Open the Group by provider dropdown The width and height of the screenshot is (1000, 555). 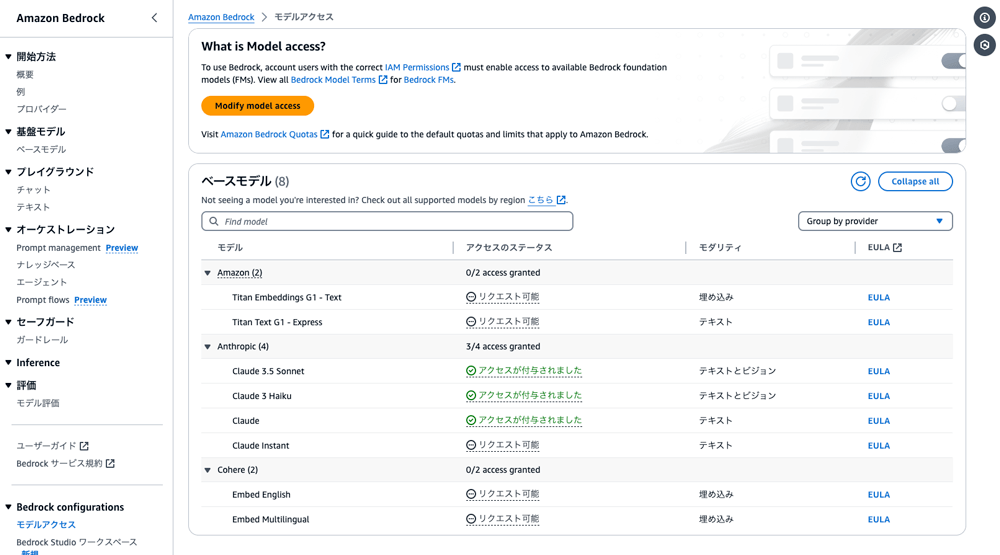coord(875,221)
